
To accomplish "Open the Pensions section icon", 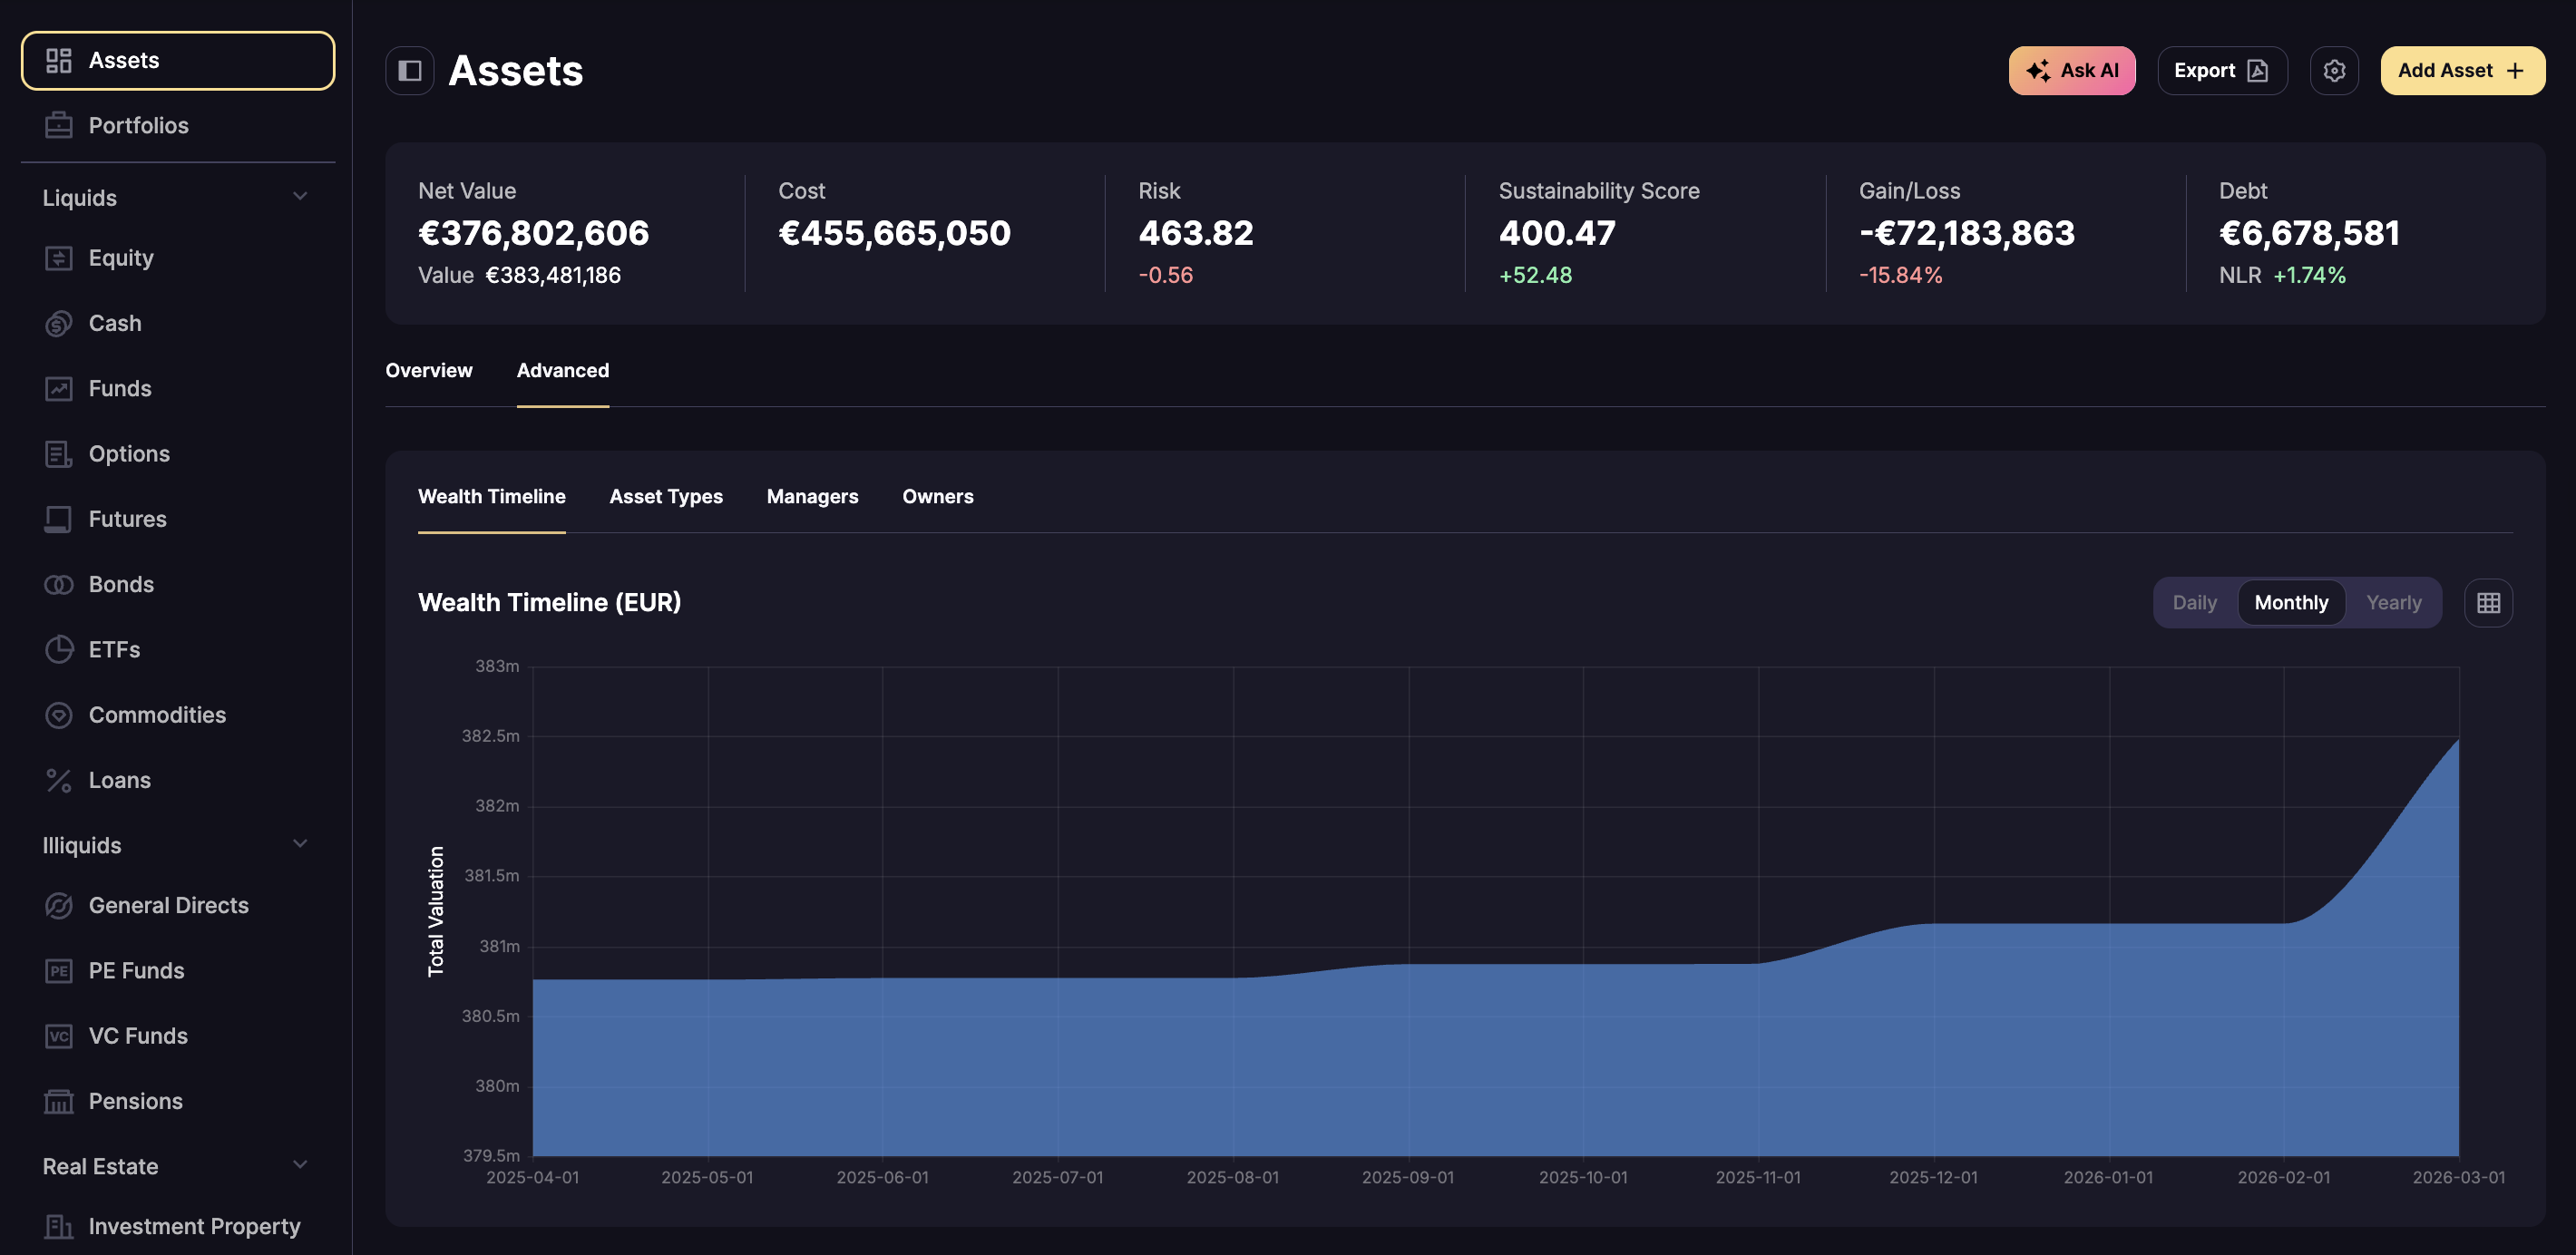I will [x=59, y=1100].
